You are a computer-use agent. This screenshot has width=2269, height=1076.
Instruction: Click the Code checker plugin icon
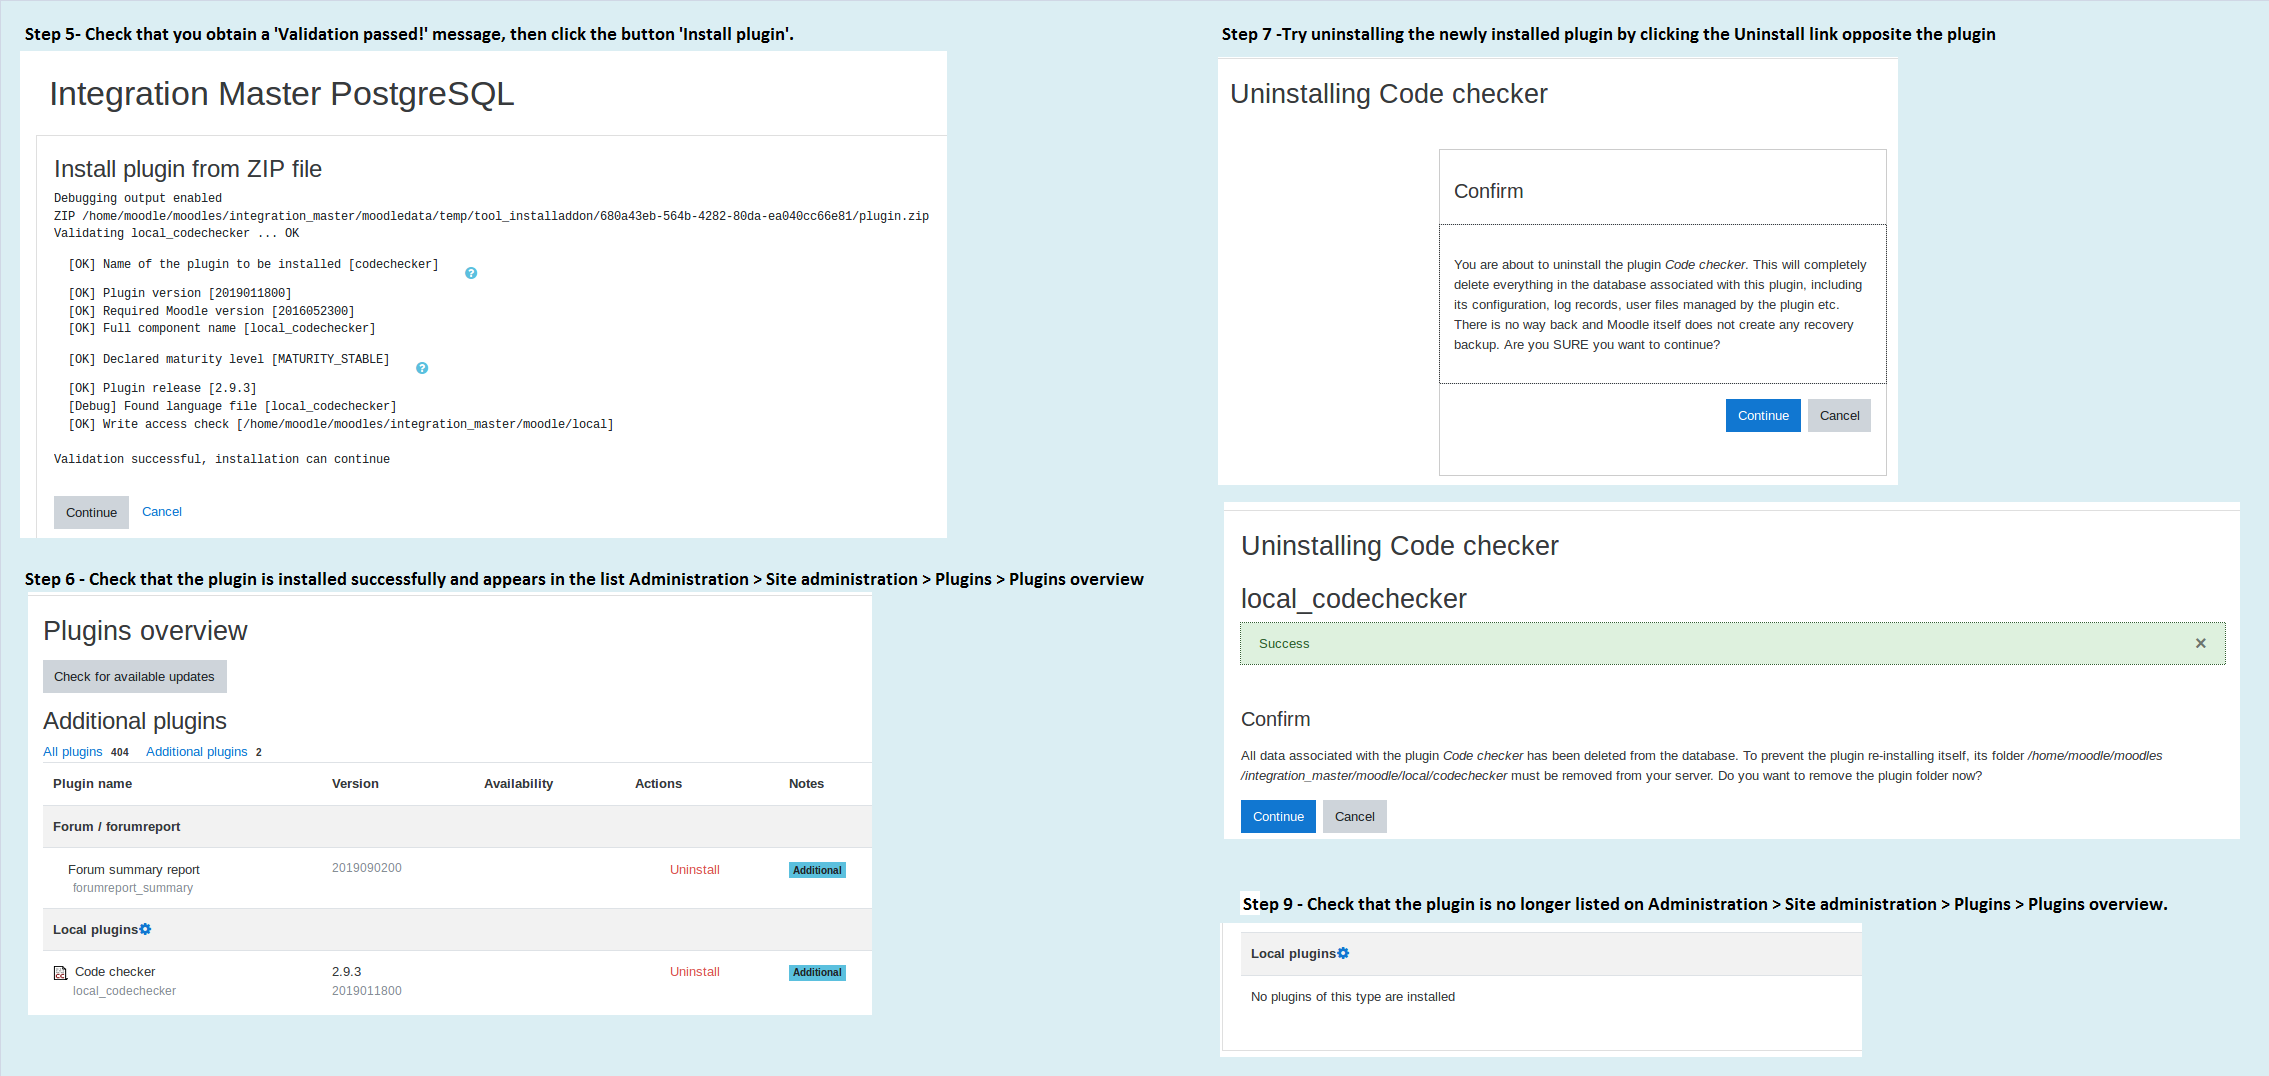(60, 973)
